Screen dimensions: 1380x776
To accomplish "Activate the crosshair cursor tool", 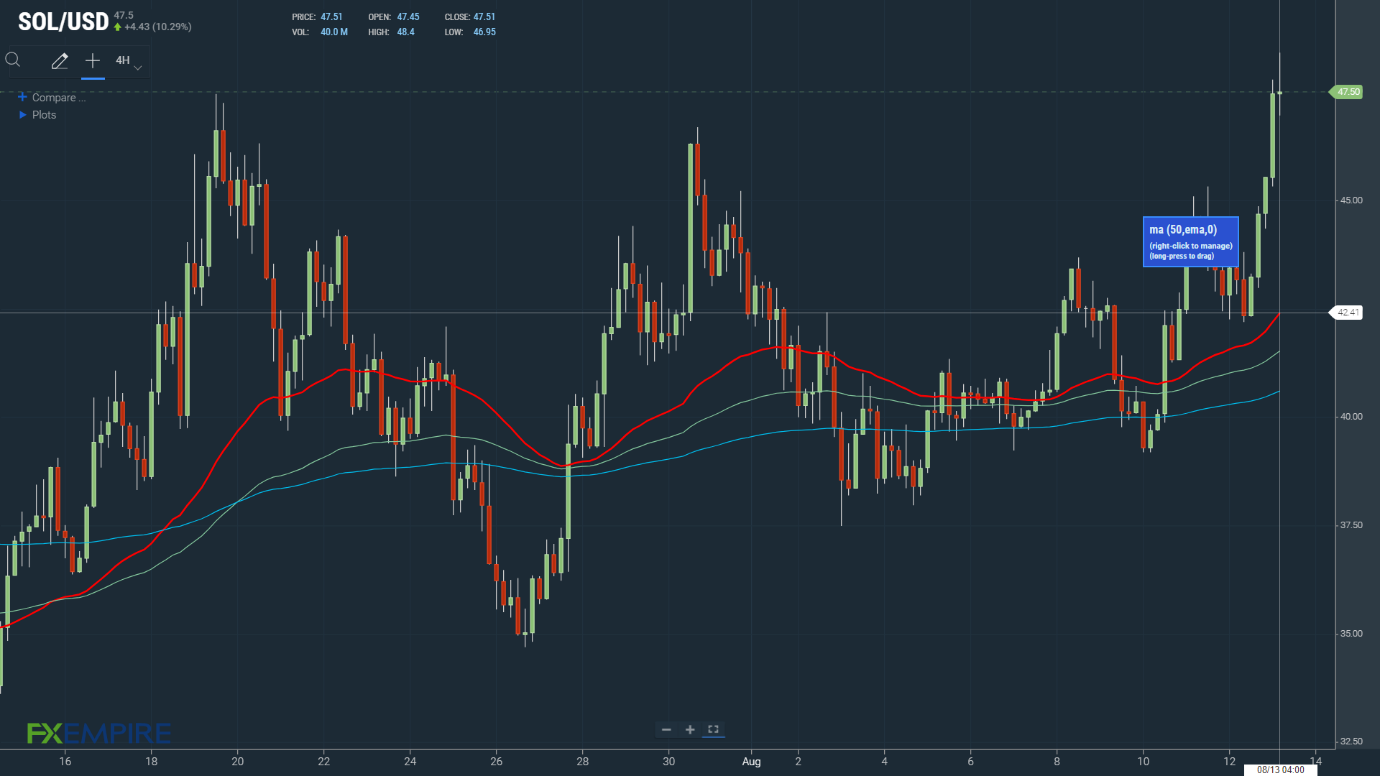I will click(x=93, y=61).
